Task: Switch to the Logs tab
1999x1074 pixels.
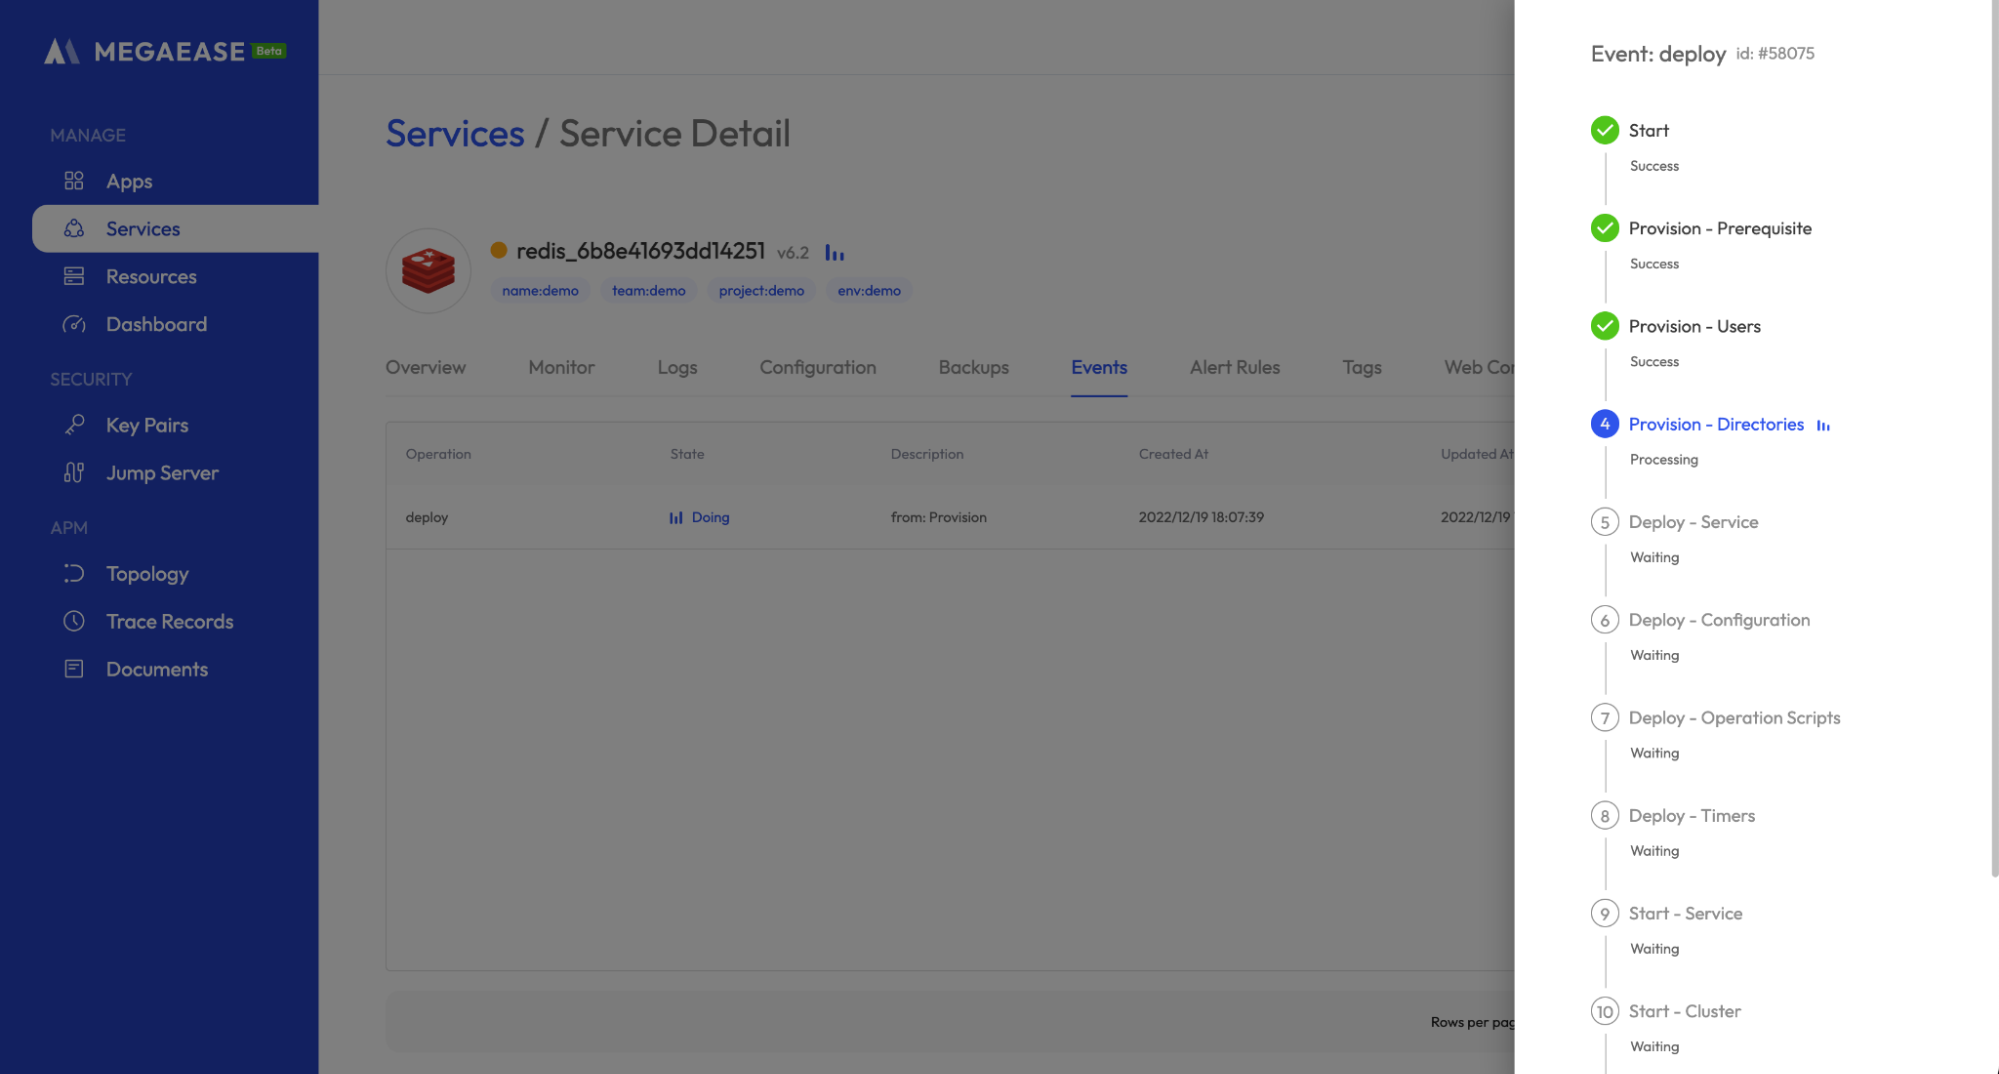Action: [677, 367]
